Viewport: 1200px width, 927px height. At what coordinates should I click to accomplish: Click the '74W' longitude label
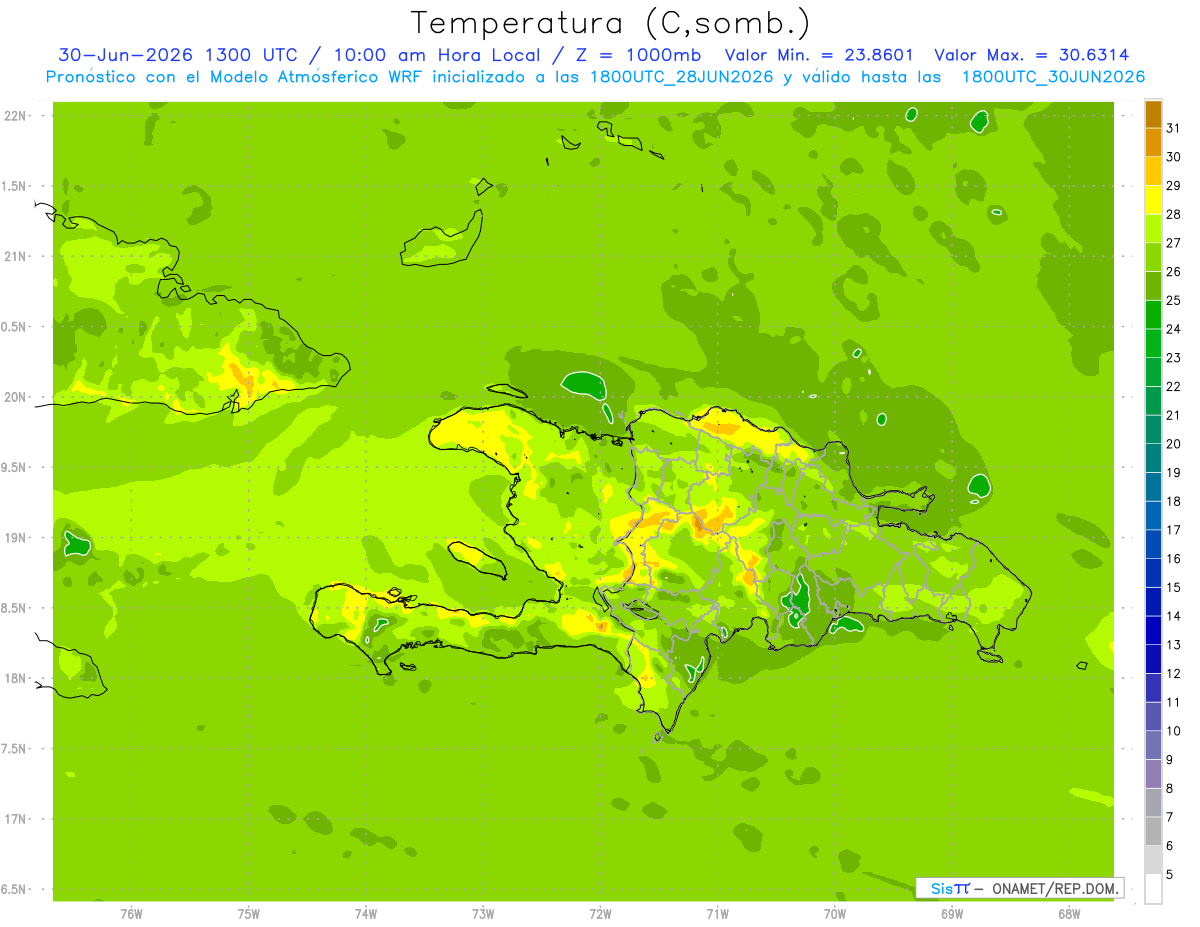366,913
